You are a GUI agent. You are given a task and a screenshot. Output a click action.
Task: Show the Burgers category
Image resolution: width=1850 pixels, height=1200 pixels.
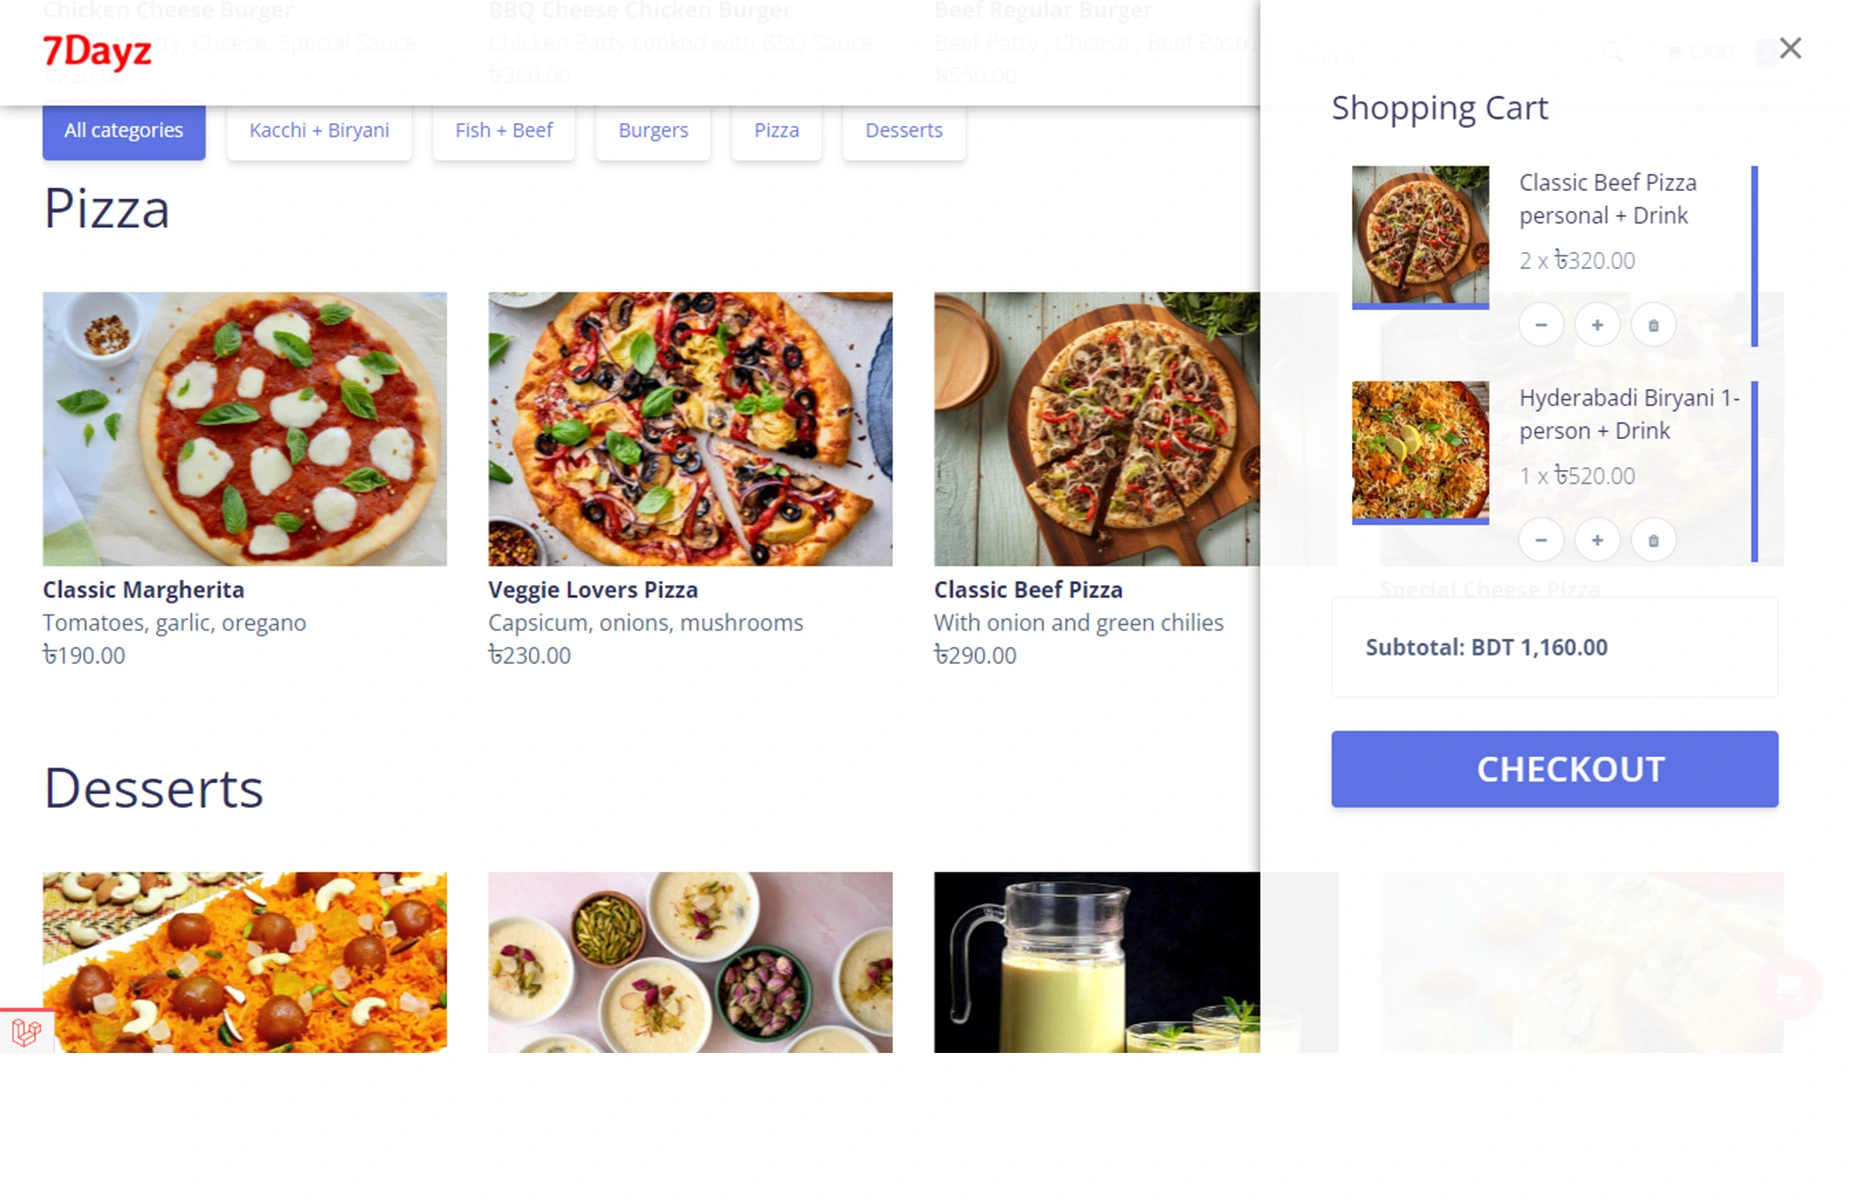[x=653, y=131]
